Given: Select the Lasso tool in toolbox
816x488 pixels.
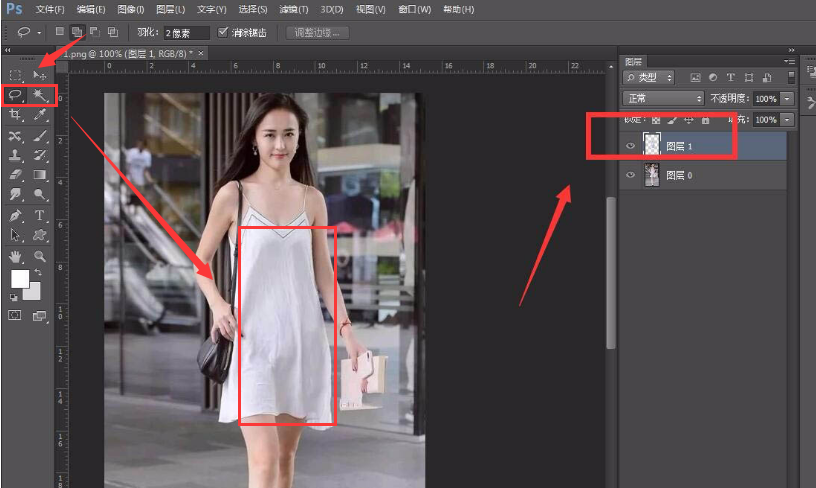Looking at the screenshot, I should pyautogui.click(x=15, y=95).
